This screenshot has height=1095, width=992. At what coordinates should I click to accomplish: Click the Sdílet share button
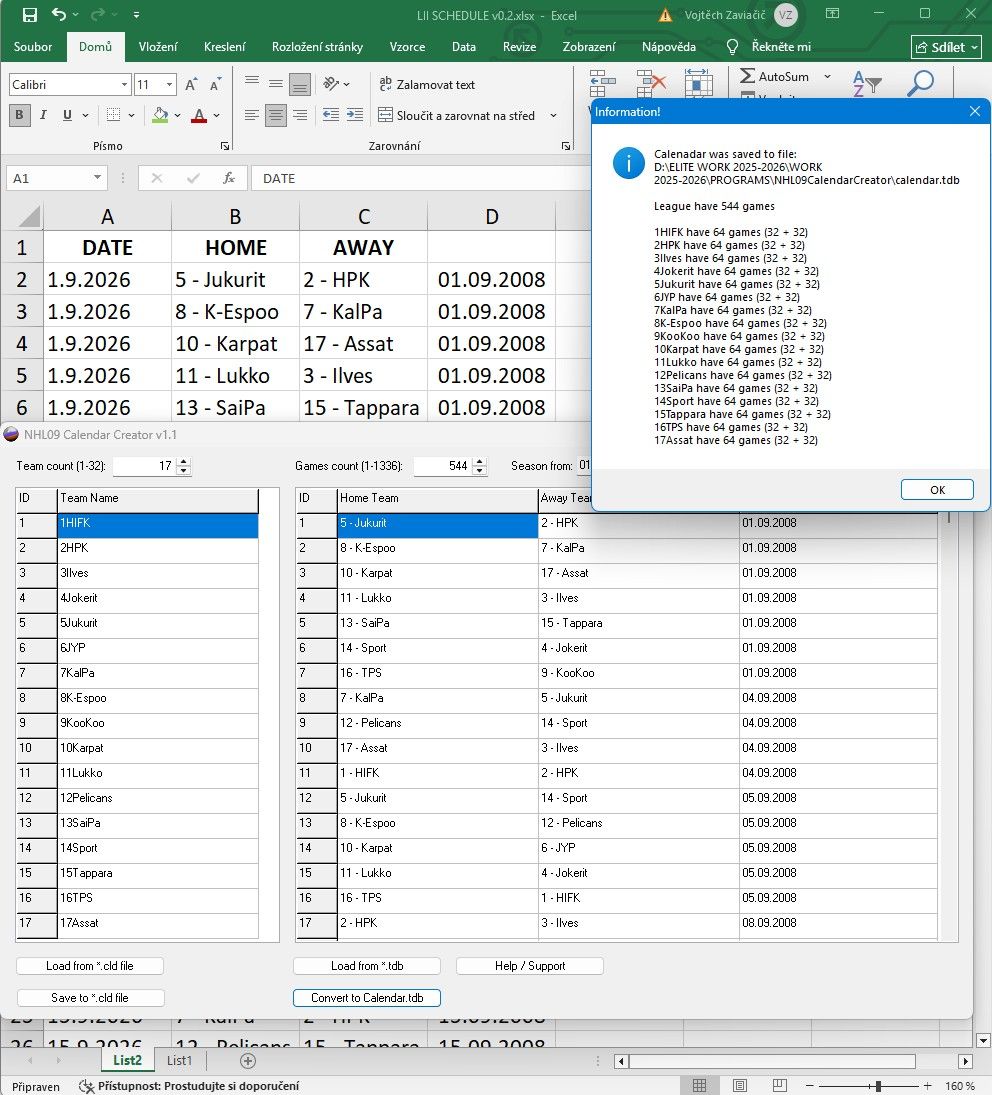click(x=947, y=47)
